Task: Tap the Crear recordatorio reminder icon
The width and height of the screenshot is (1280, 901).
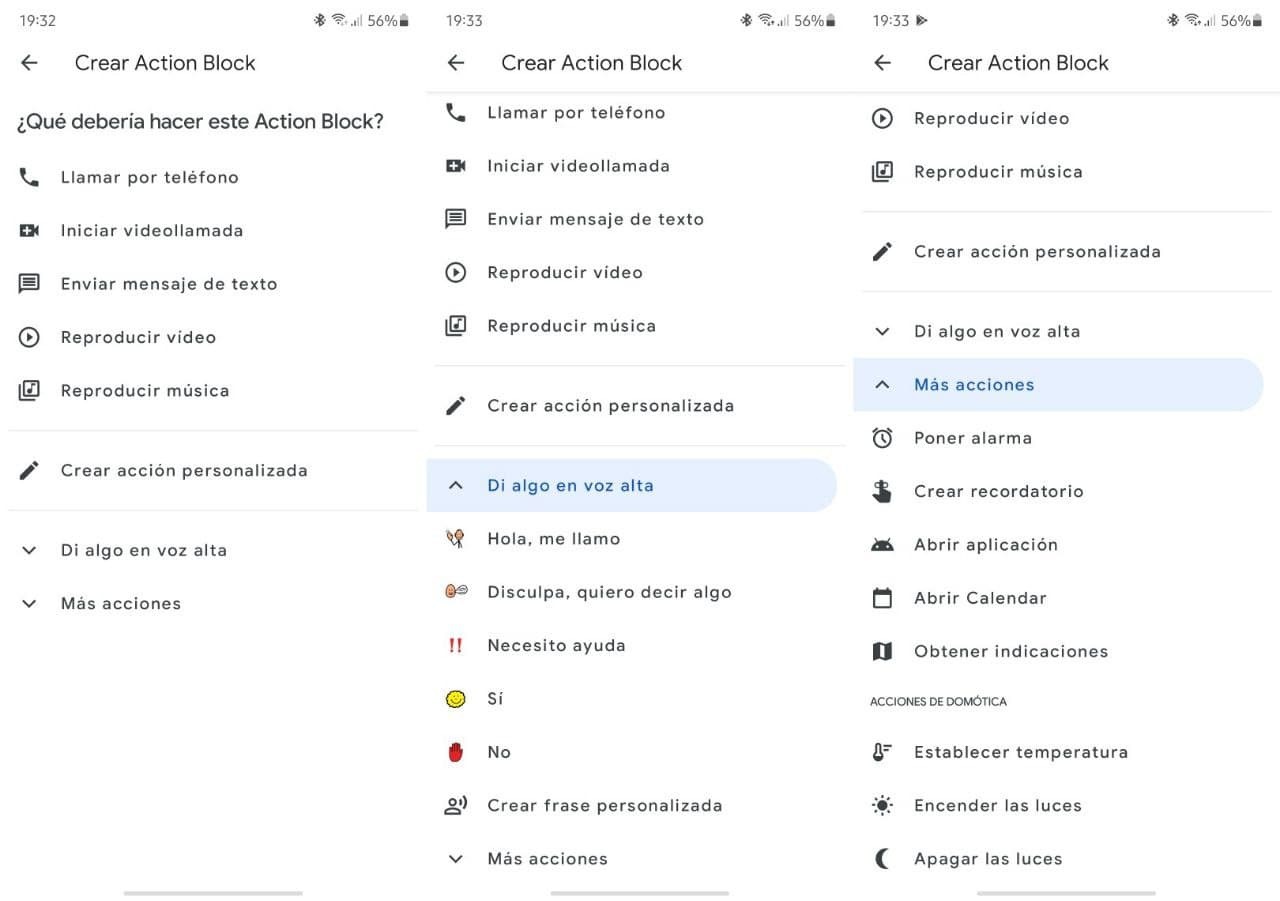Action: point(882,491)
